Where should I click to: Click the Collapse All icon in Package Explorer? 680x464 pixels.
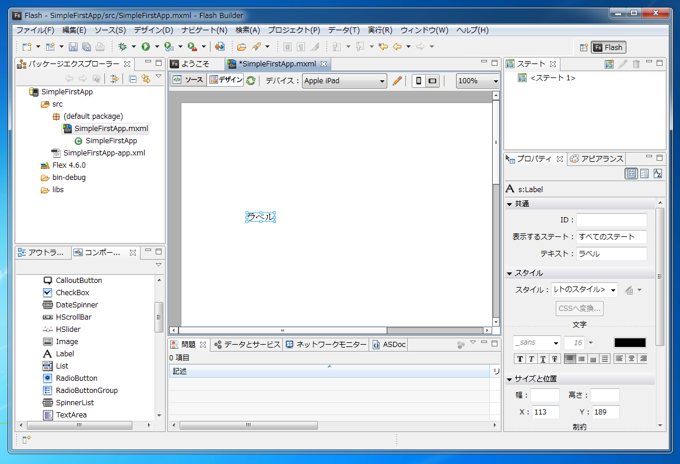(133, 78)
